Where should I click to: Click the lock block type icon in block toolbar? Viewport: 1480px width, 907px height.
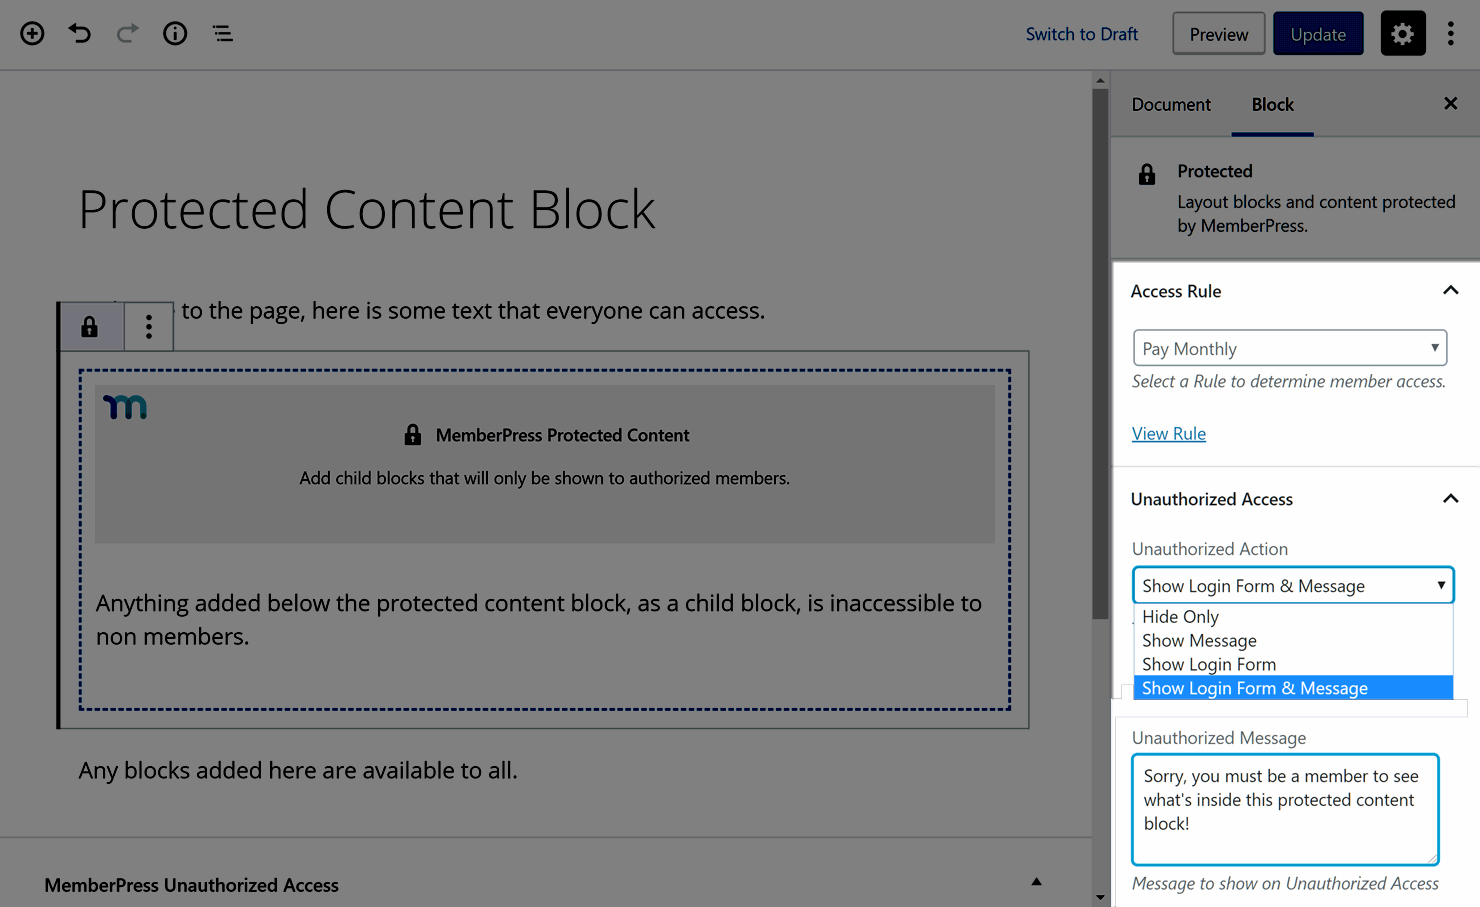coord(90,327)
